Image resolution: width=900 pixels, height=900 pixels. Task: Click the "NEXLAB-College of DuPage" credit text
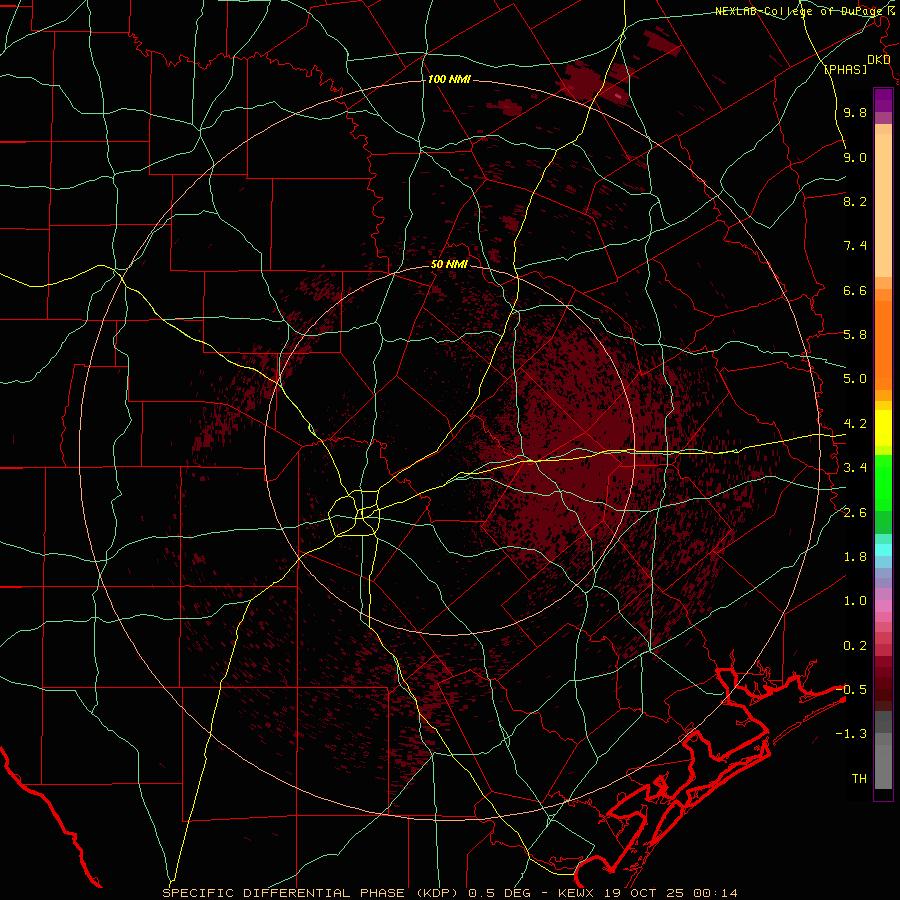797,11
